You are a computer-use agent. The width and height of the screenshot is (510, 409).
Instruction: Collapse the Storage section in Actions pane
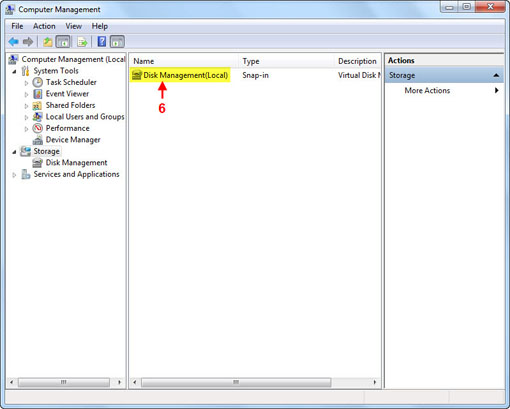(496, 75)
